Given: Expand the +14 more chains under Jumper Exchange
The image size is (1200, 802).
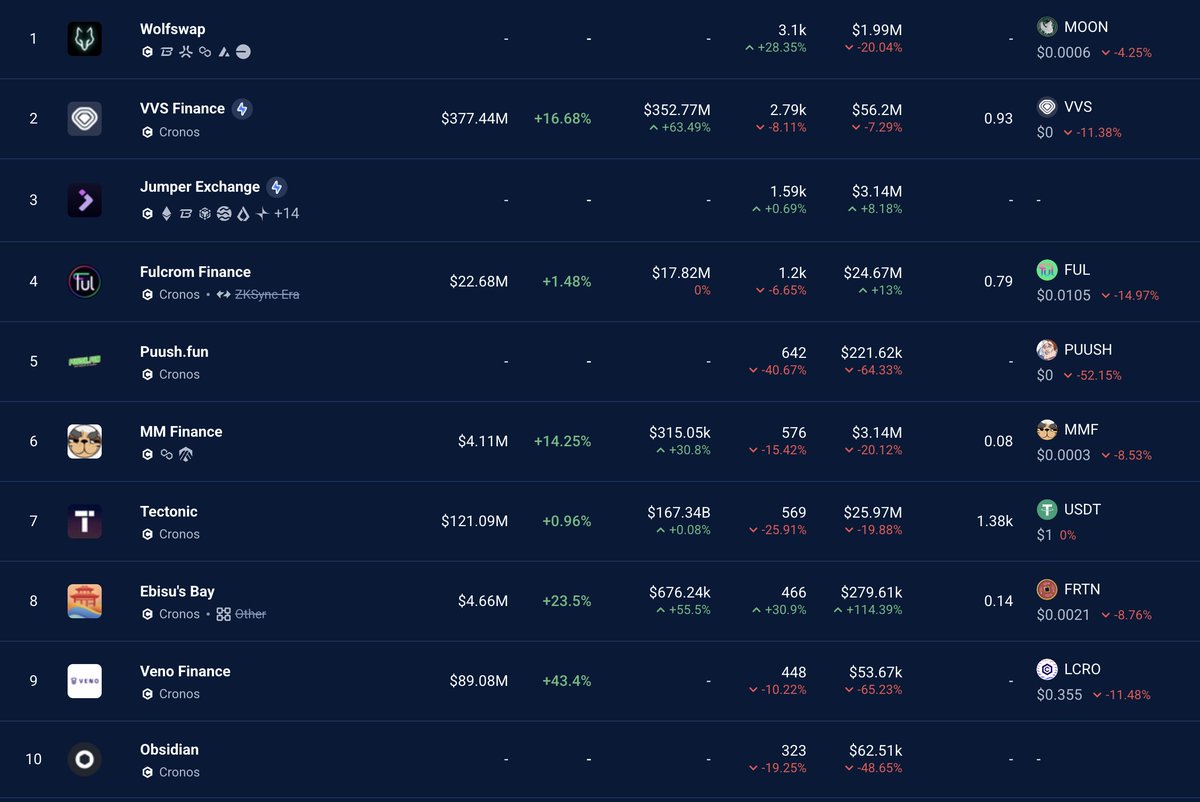Looking at the screenshot, I should tap(286, 214).
